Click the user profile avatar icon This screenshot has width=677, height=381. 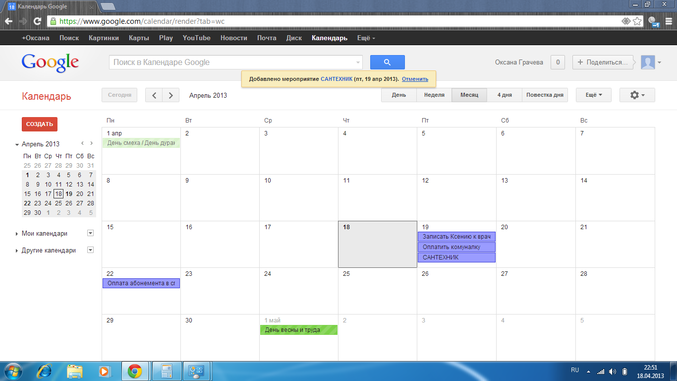pyautogui.click(x=648, y=62)
